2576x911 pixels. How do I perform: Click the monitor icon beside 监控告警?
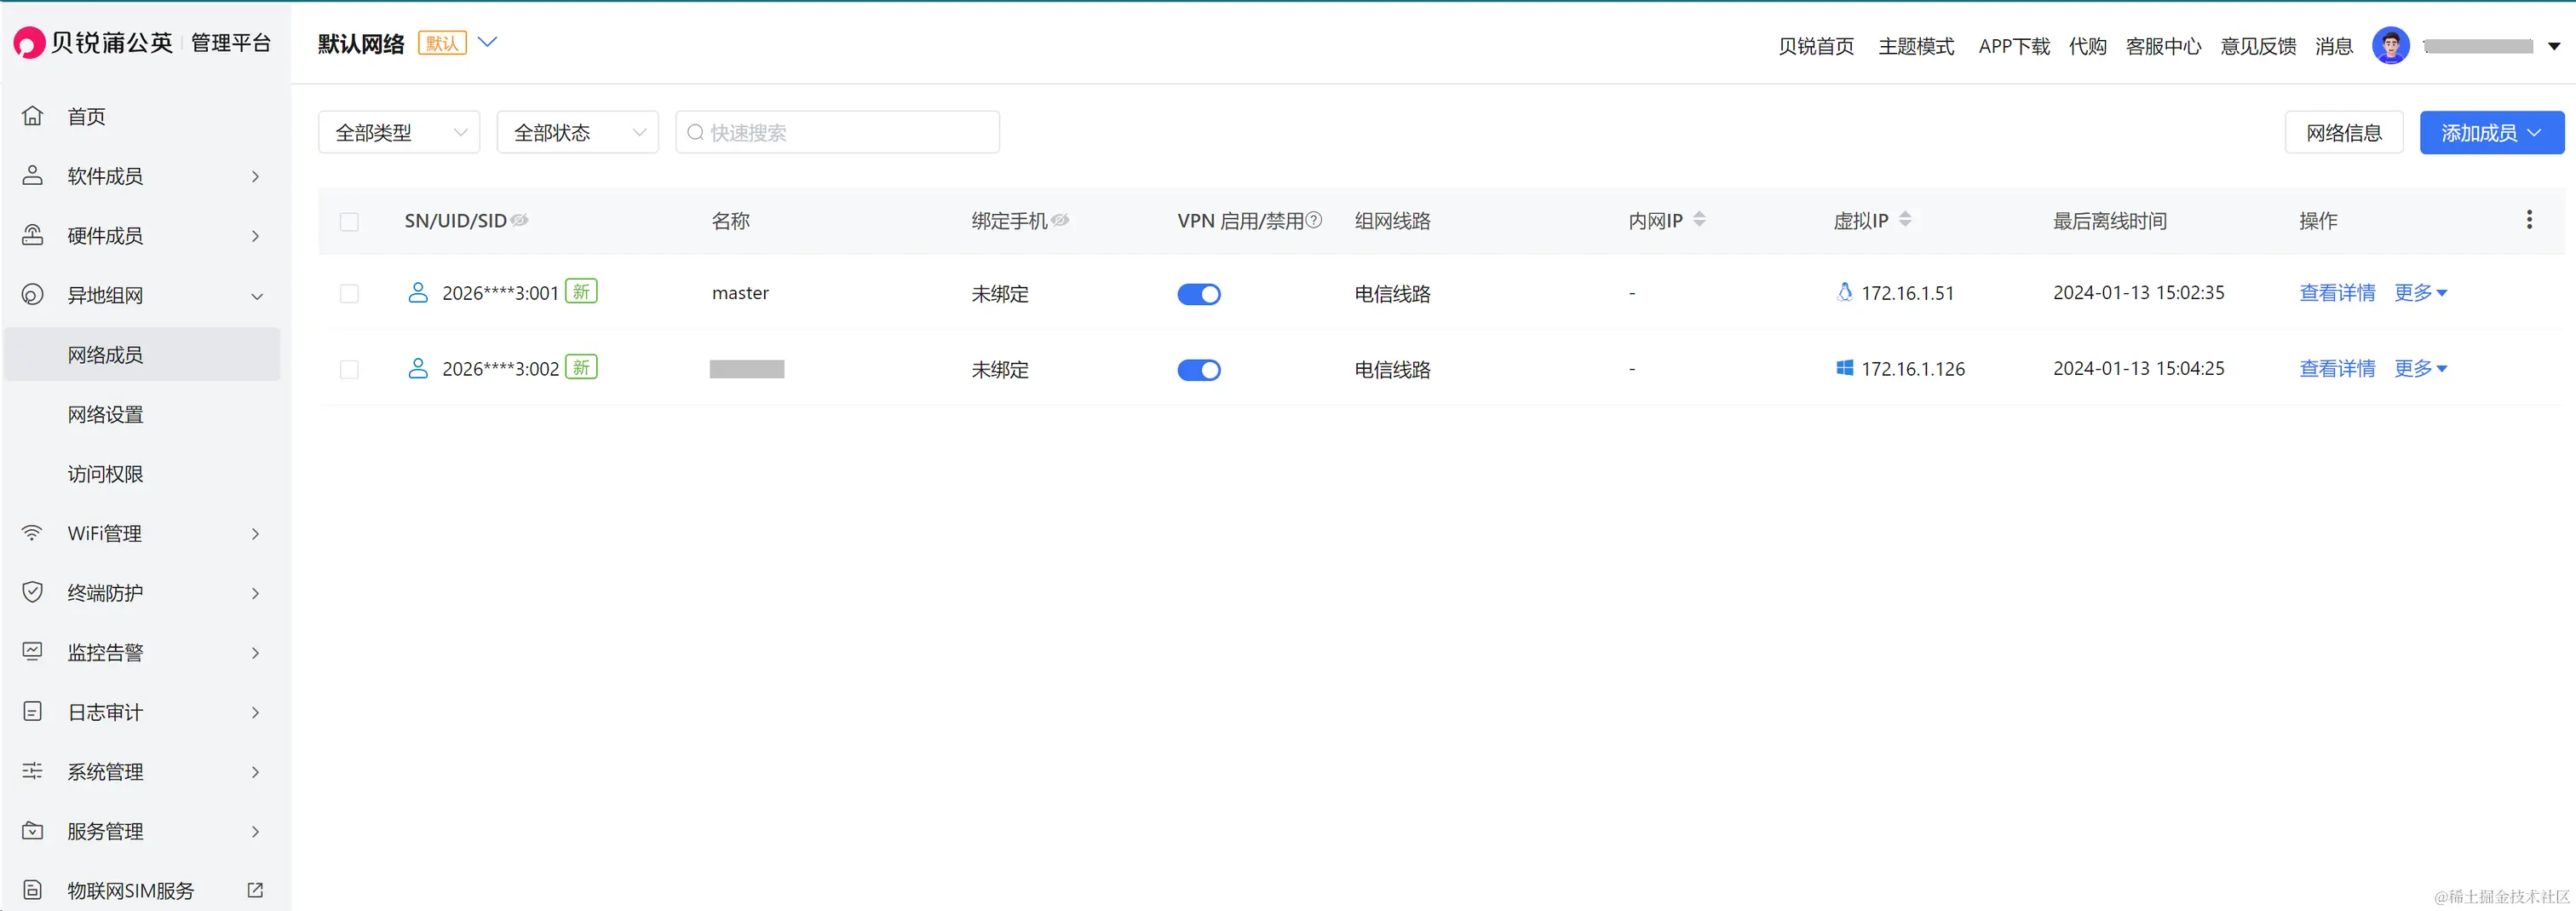[33, 652]
